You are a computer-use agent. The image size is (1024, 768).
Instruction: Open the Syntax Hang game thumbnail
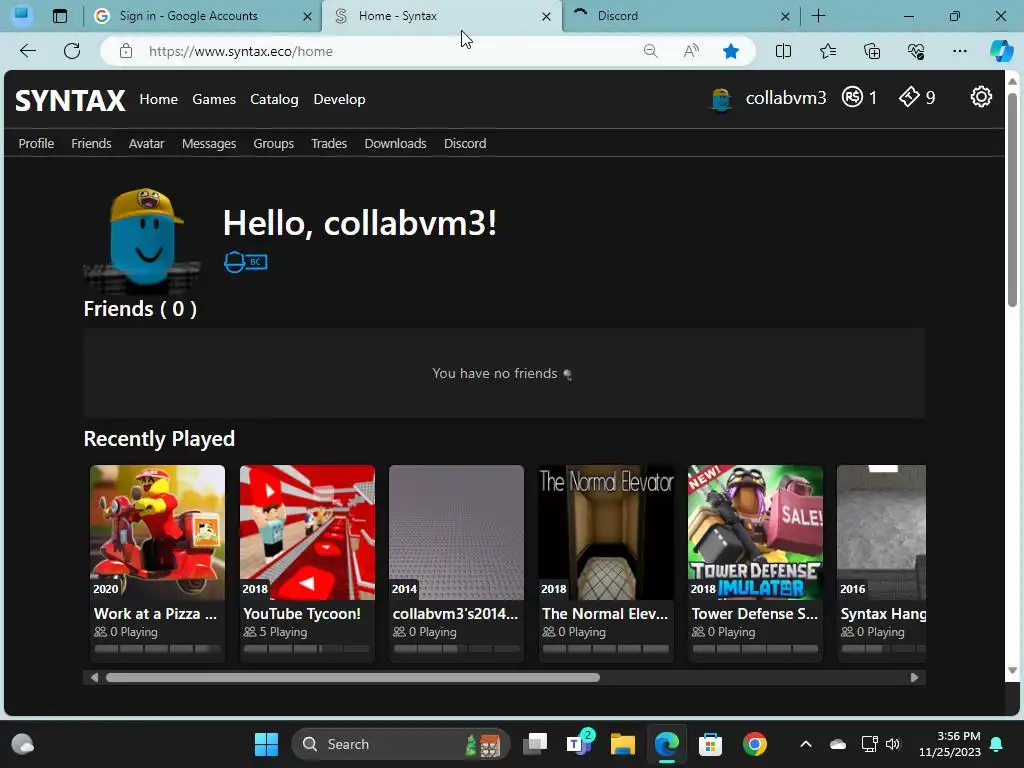pos(882,532)
